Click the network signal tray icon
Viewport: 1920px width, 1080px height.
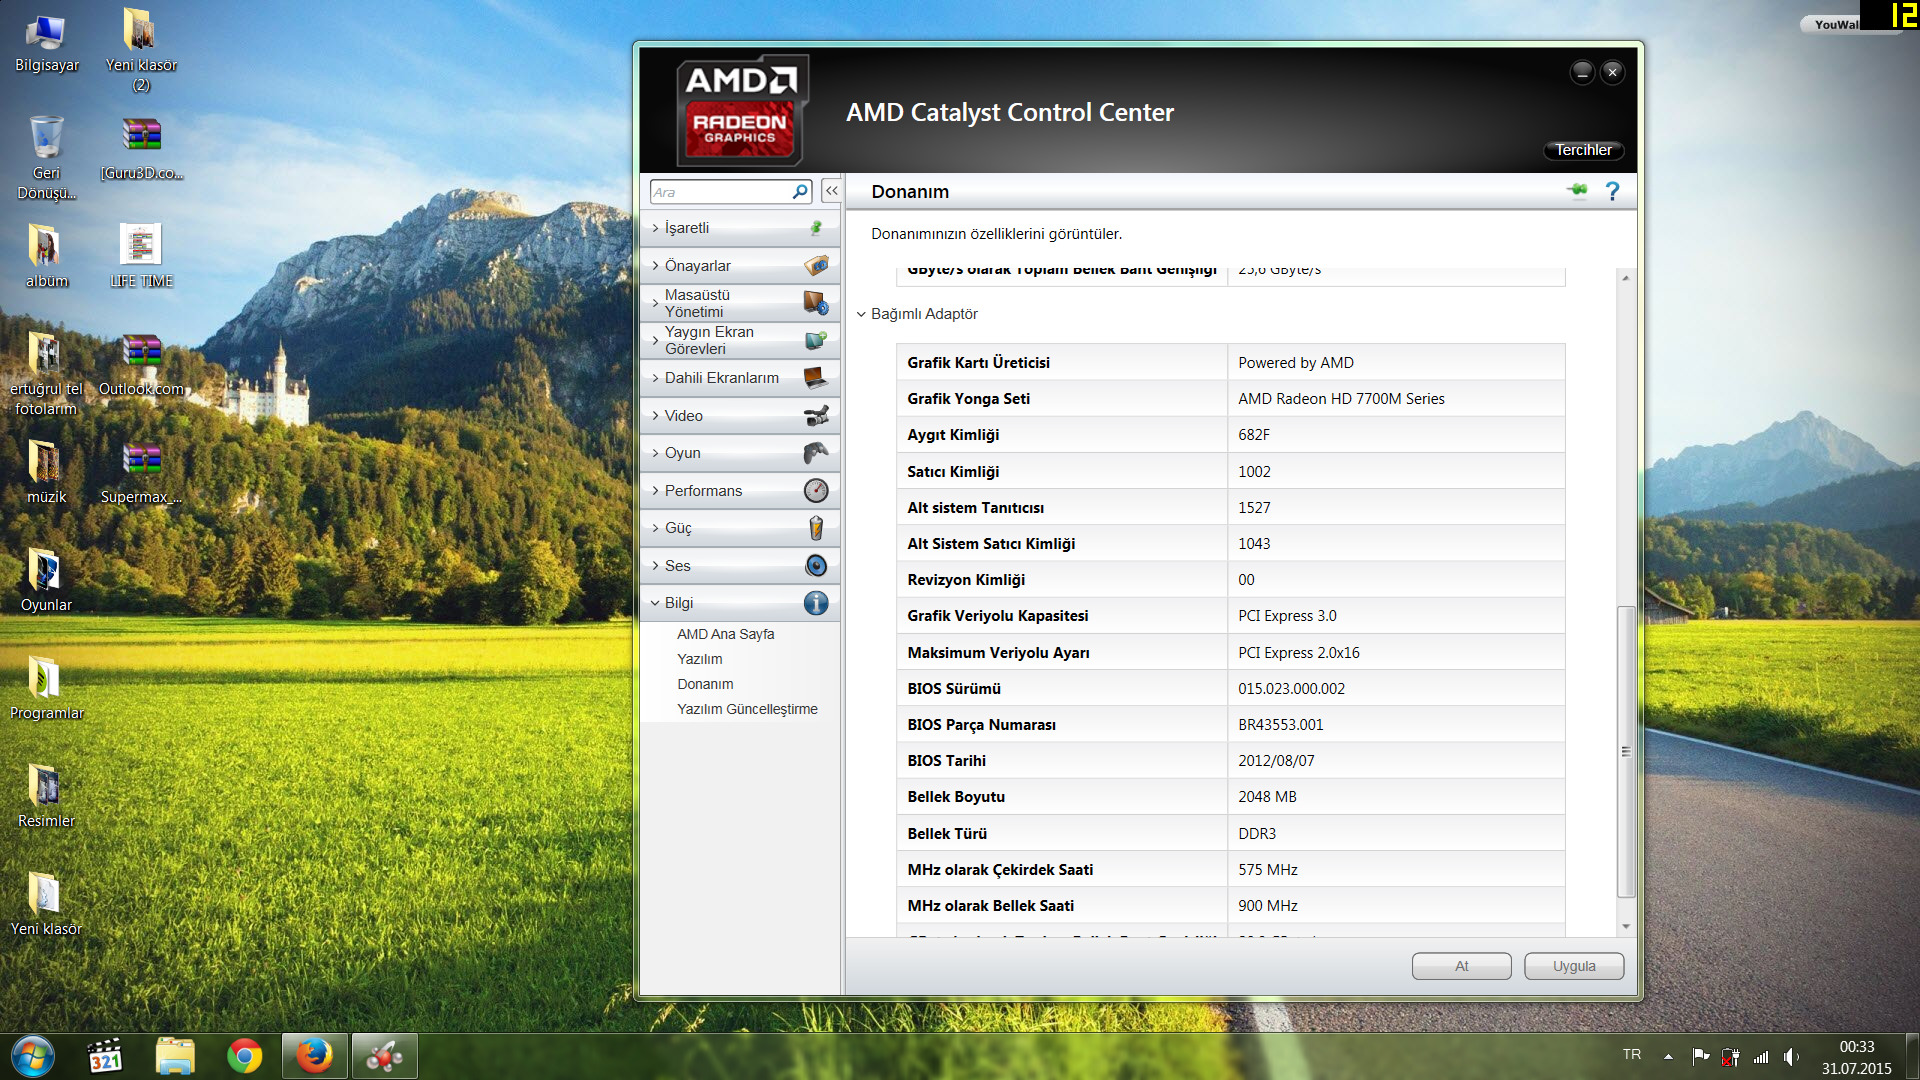pos(1761,1056)
